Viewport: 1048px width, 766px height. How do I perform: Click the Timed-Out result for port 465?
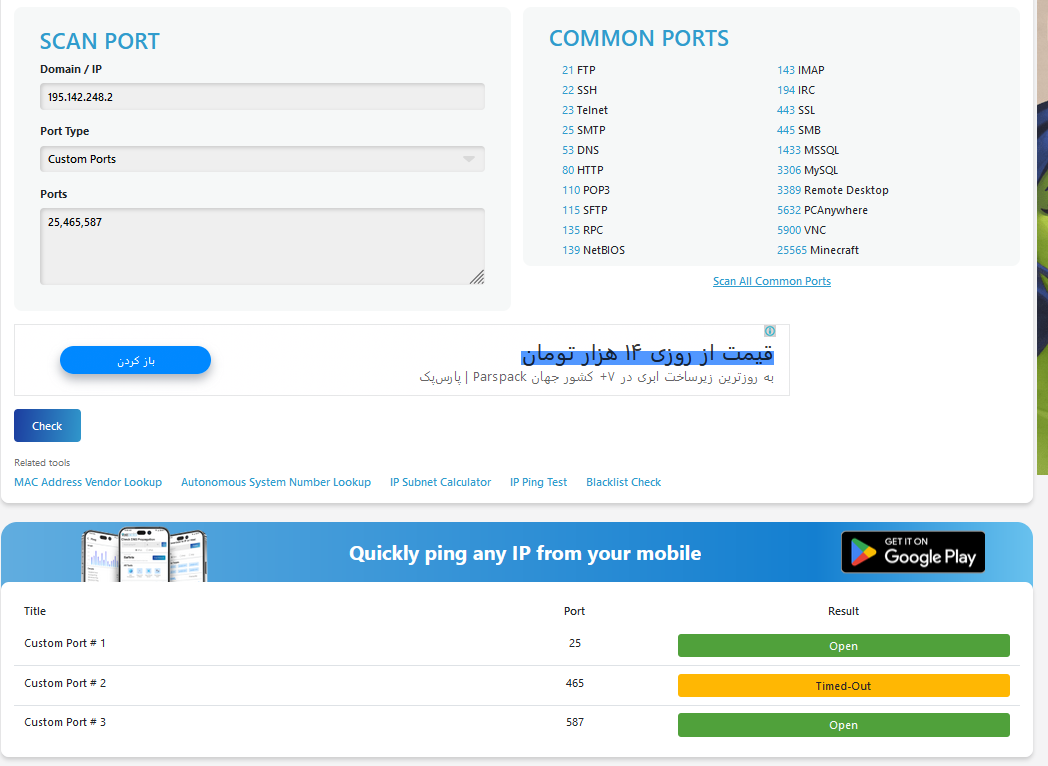click(843, 686)
